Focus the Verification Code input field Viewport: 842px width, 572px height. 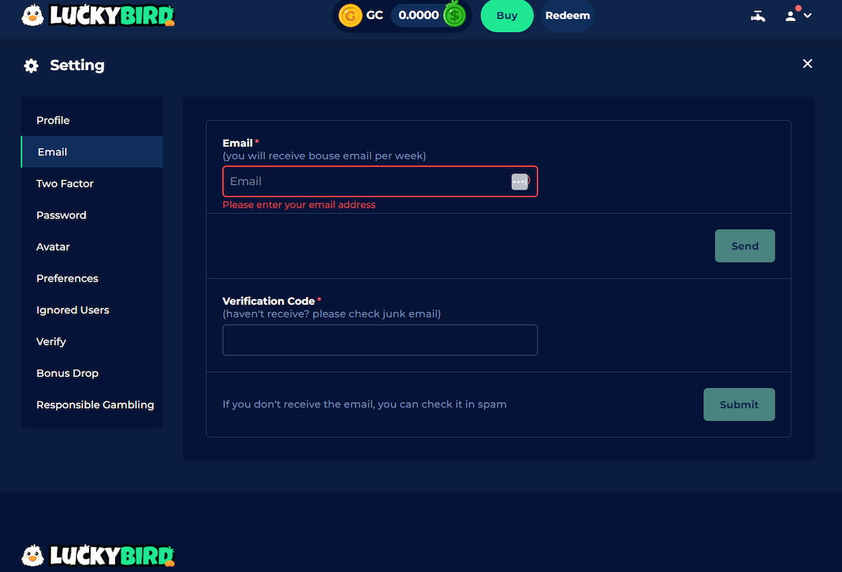380,340
